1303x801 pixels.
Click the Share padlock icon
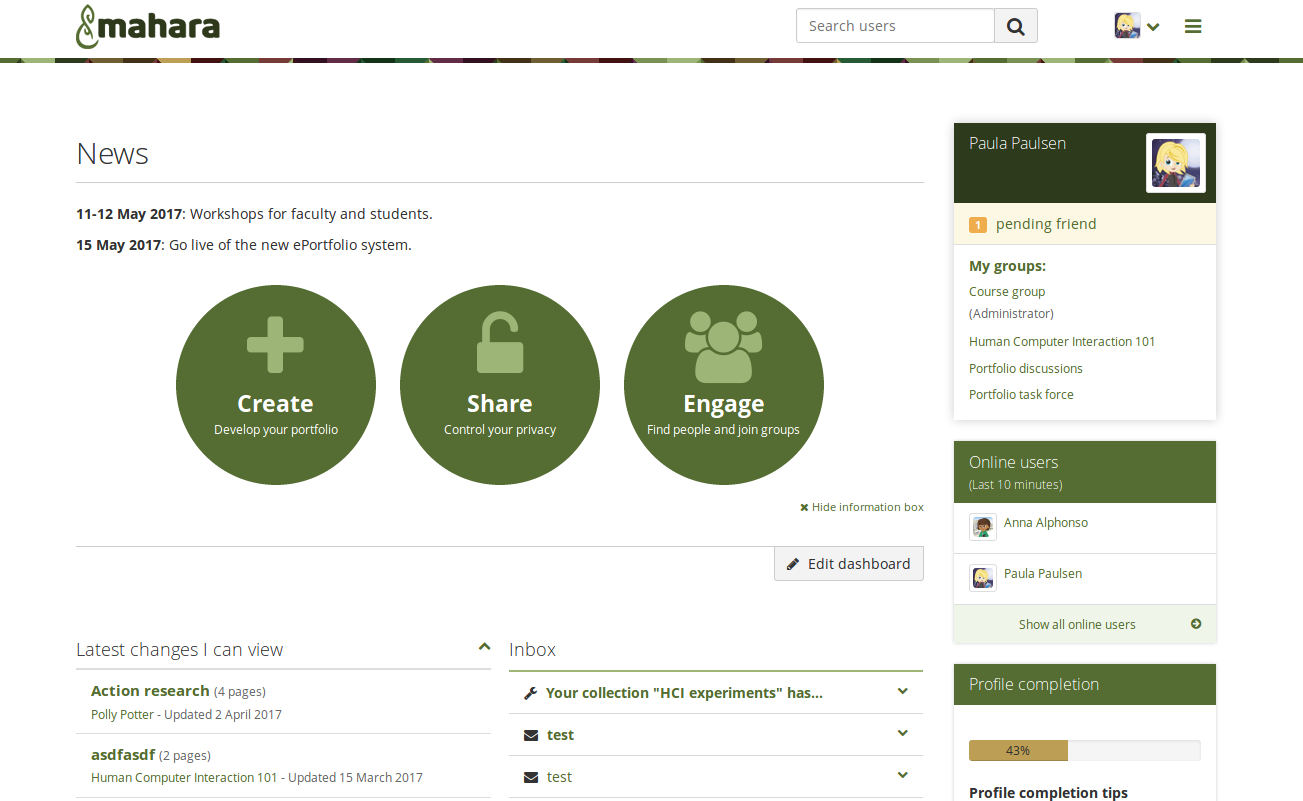(x=499, y=343)
